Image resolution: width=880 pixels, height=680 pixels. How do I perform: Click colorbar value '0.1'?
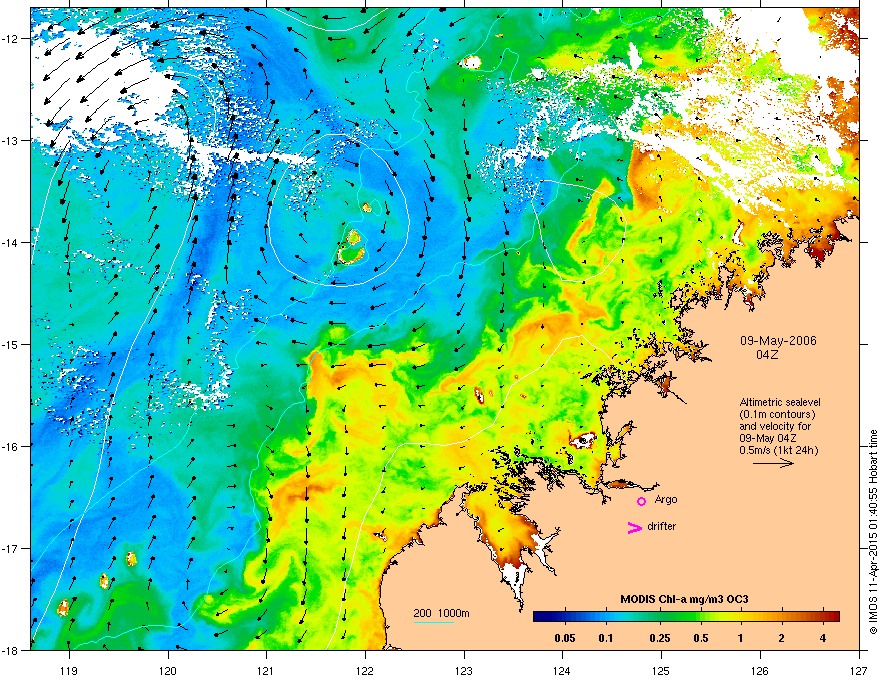tap(606, 638)
